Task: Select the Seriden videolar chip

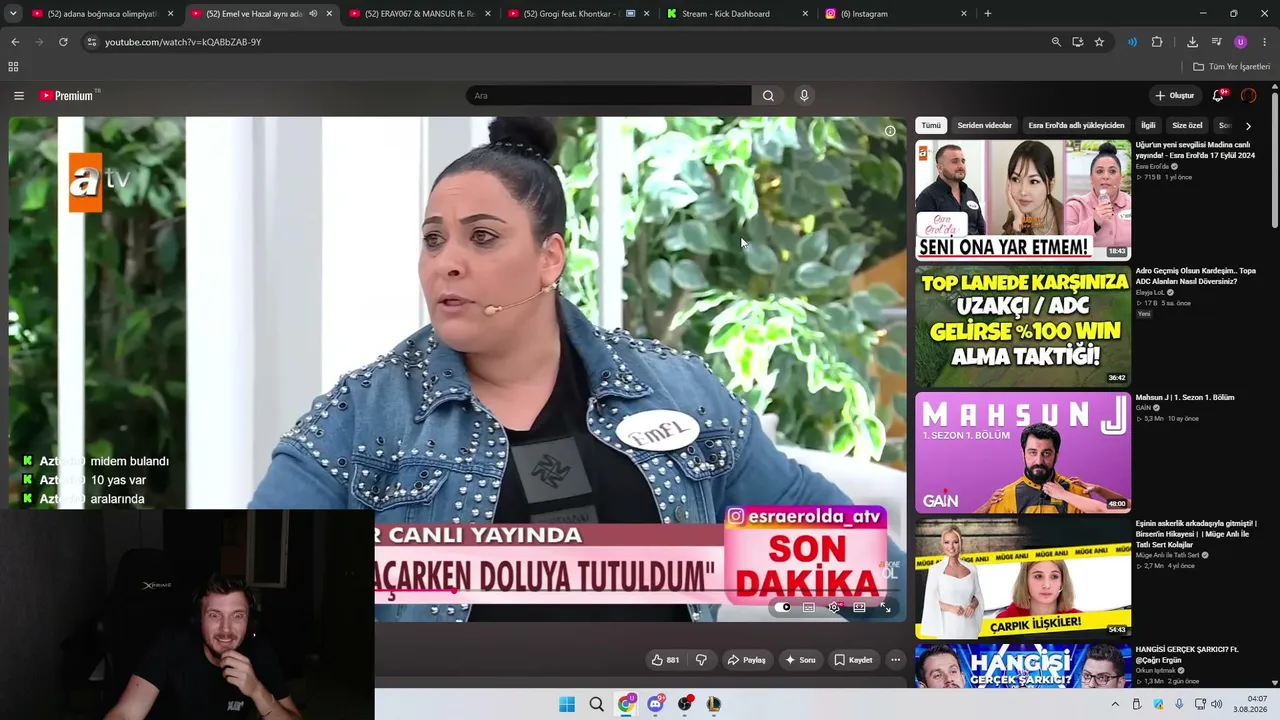Action: click(985, 126)
